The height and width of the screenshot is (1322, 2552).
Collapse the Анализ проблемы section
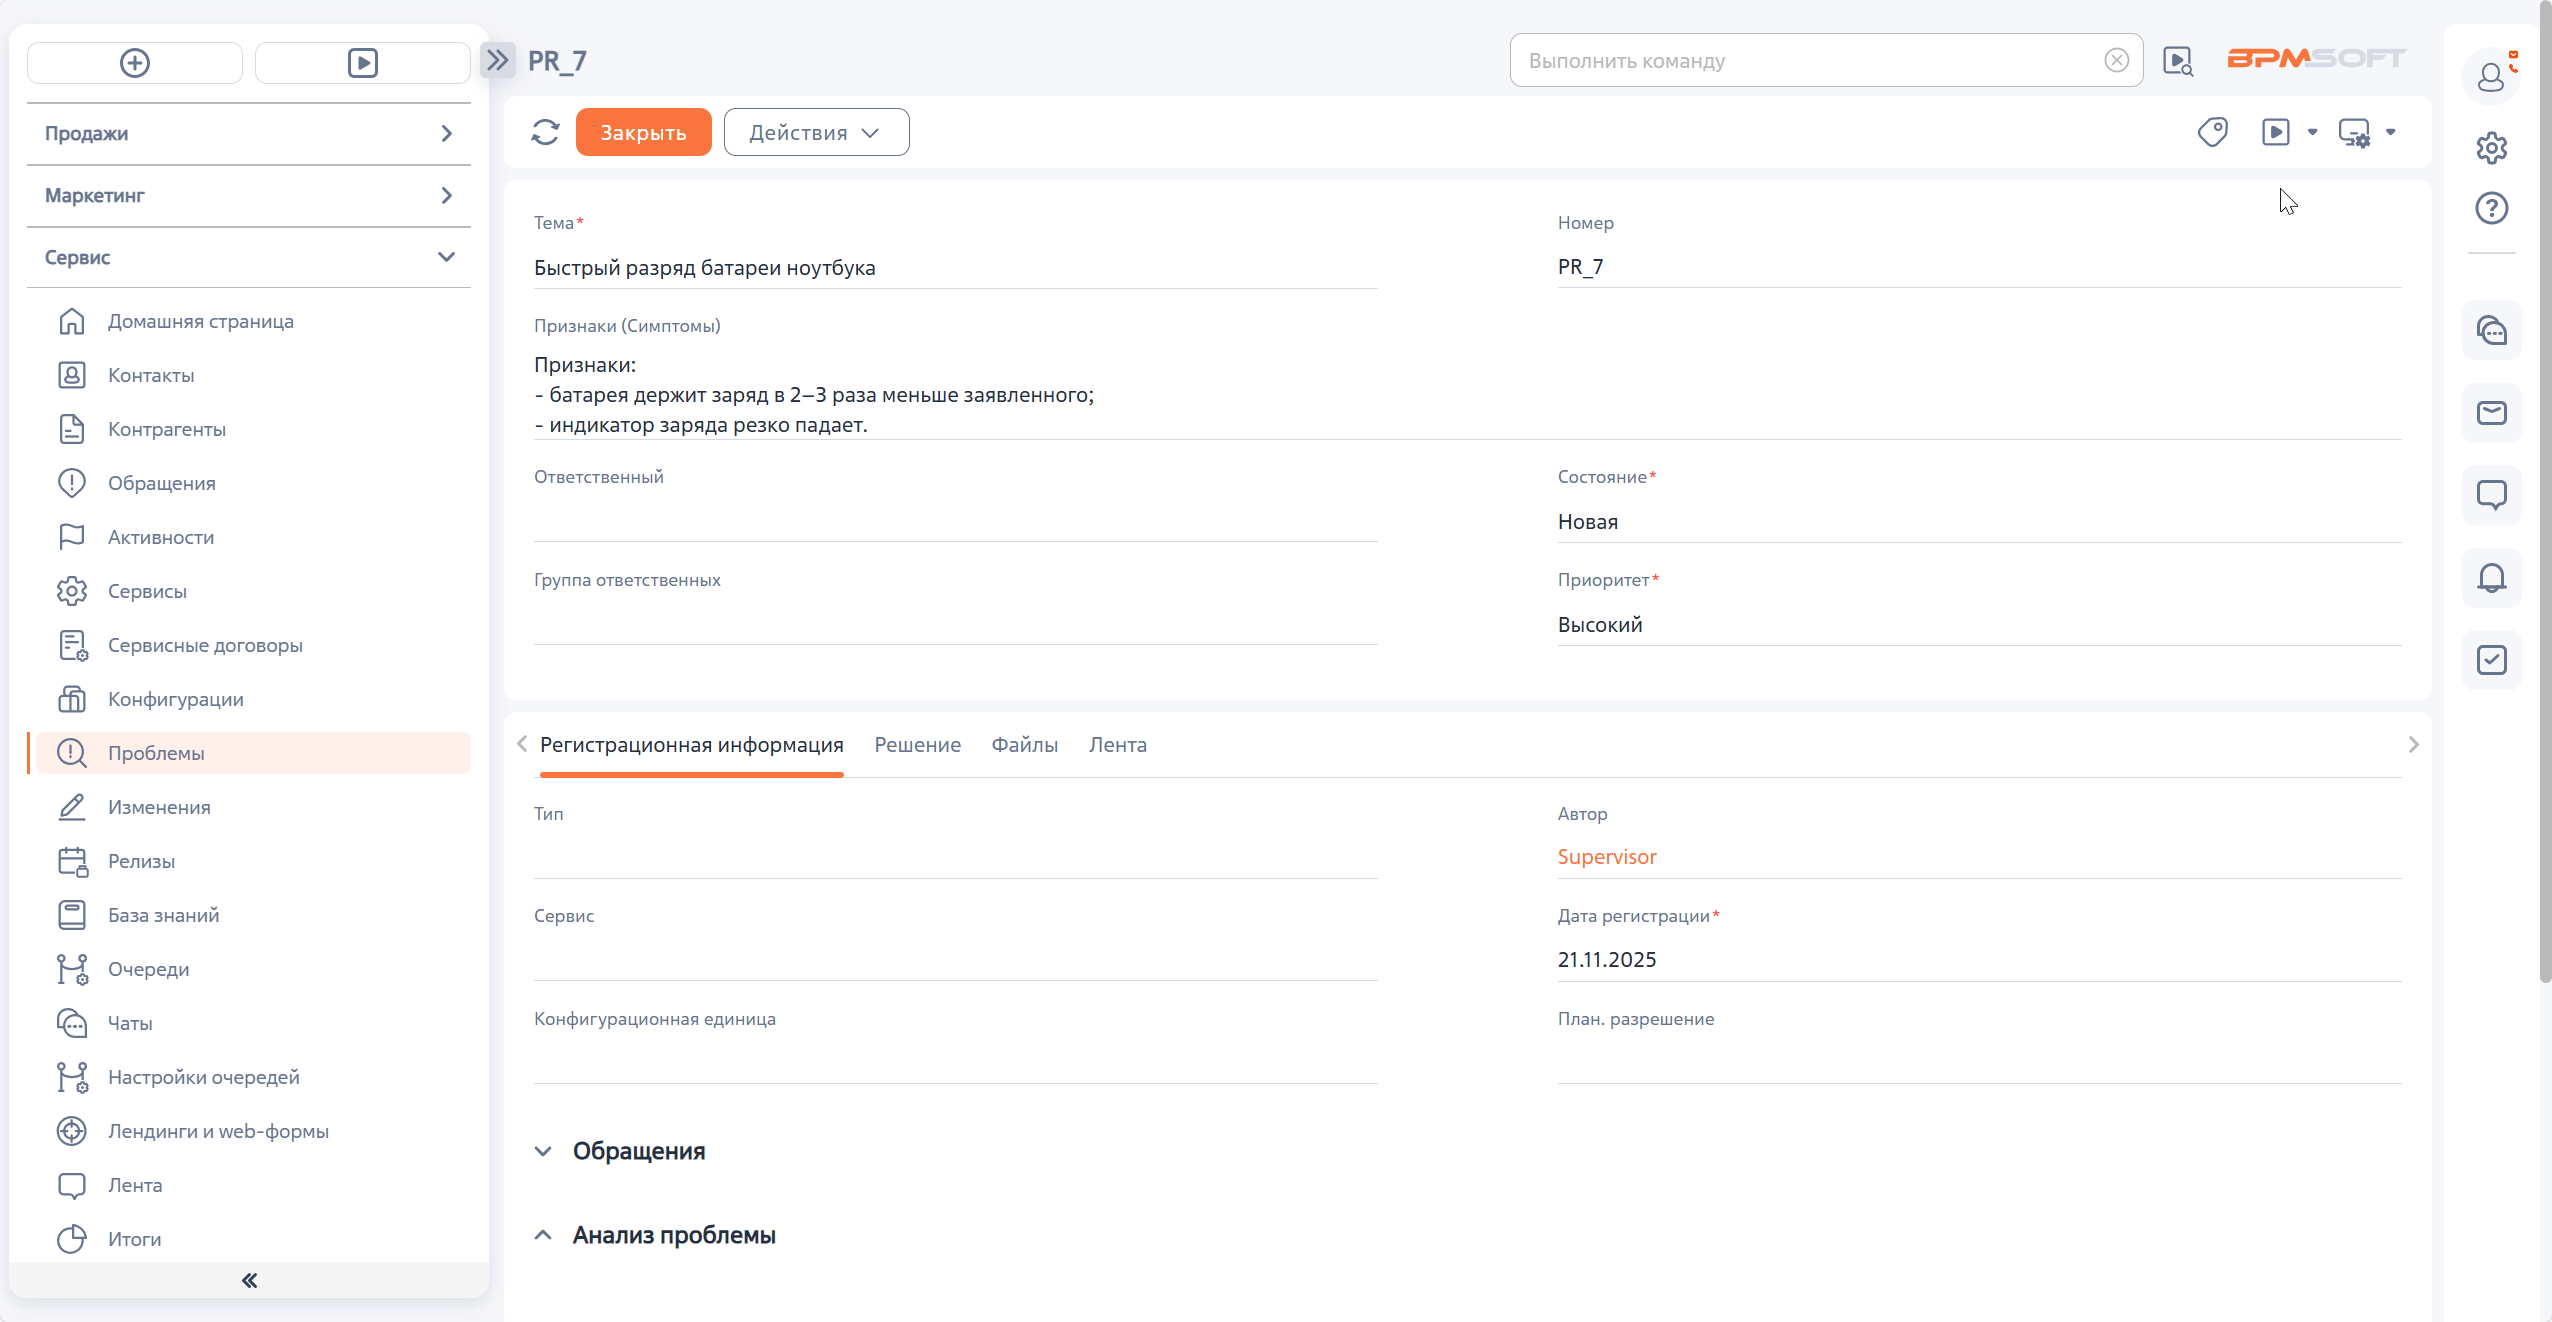(x=543, y=1235)
